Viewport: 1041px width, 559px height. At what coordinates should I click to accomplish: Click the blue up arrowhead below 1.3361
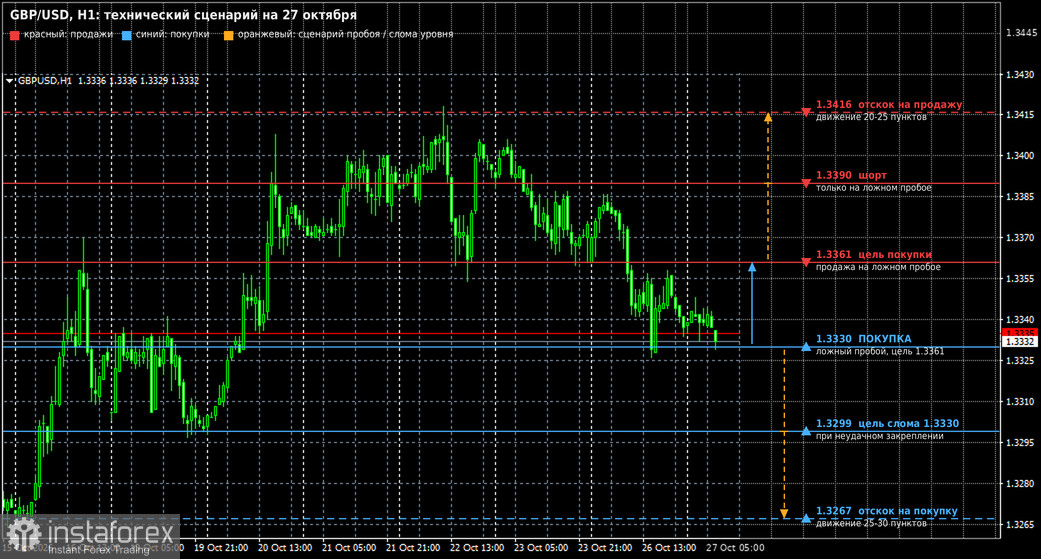[x=752, y=268]
